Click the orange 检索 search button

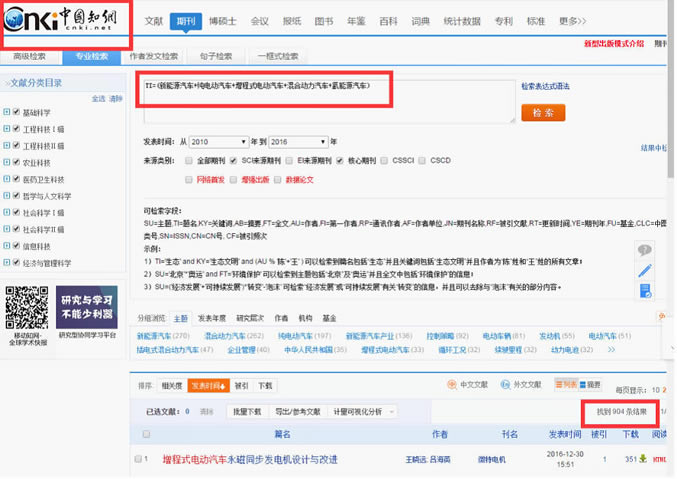tap(543, 112)
